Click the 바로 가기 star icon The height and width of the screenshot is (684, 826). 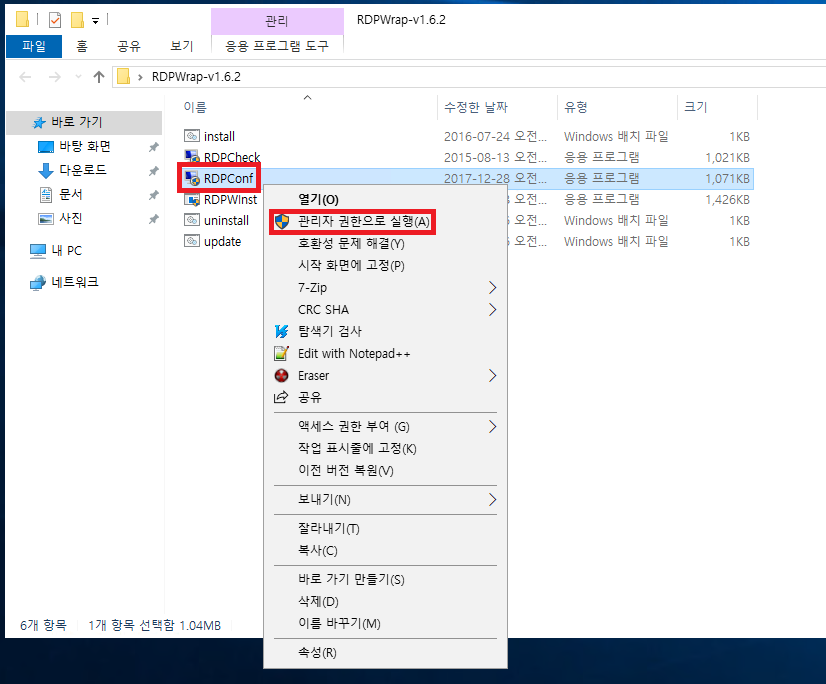pyautogui.click(x=39, y=123)
